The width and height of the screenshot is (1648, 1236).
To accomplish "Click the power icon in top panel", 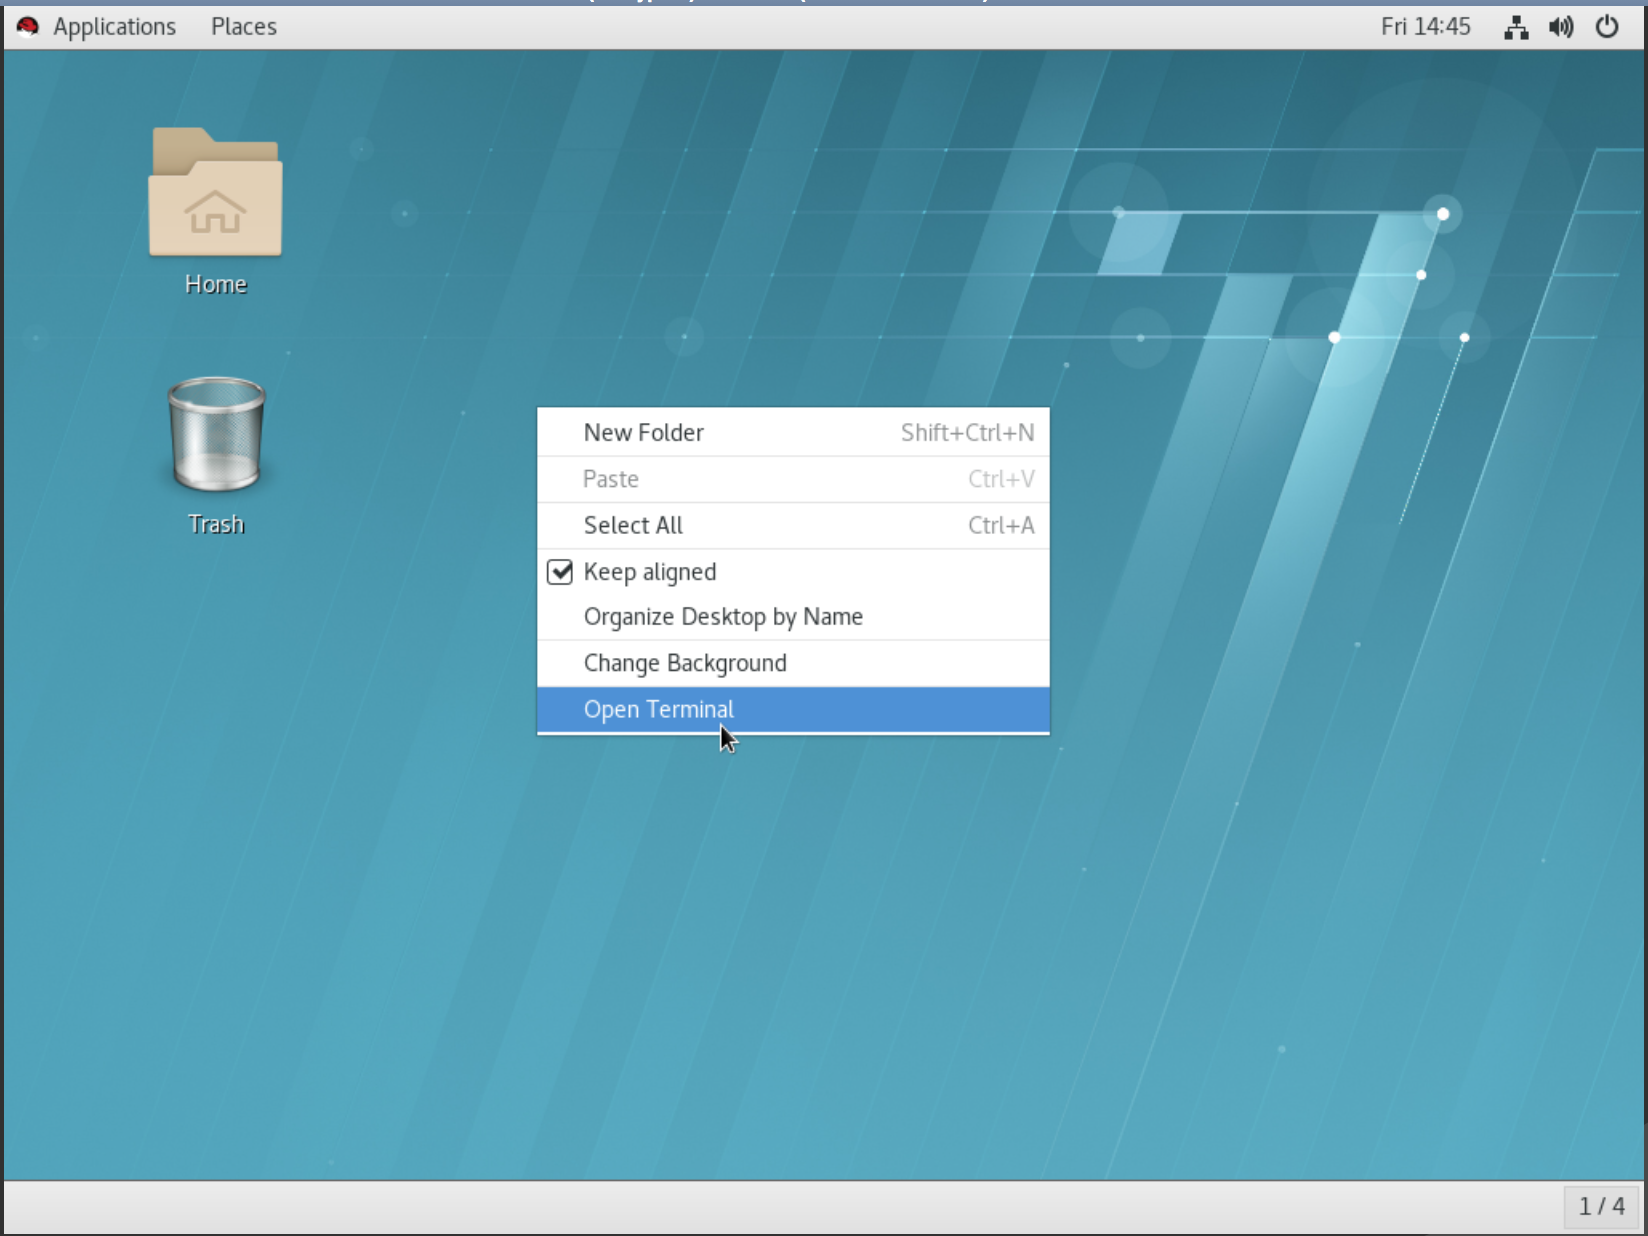I will tap(1606, 27).
